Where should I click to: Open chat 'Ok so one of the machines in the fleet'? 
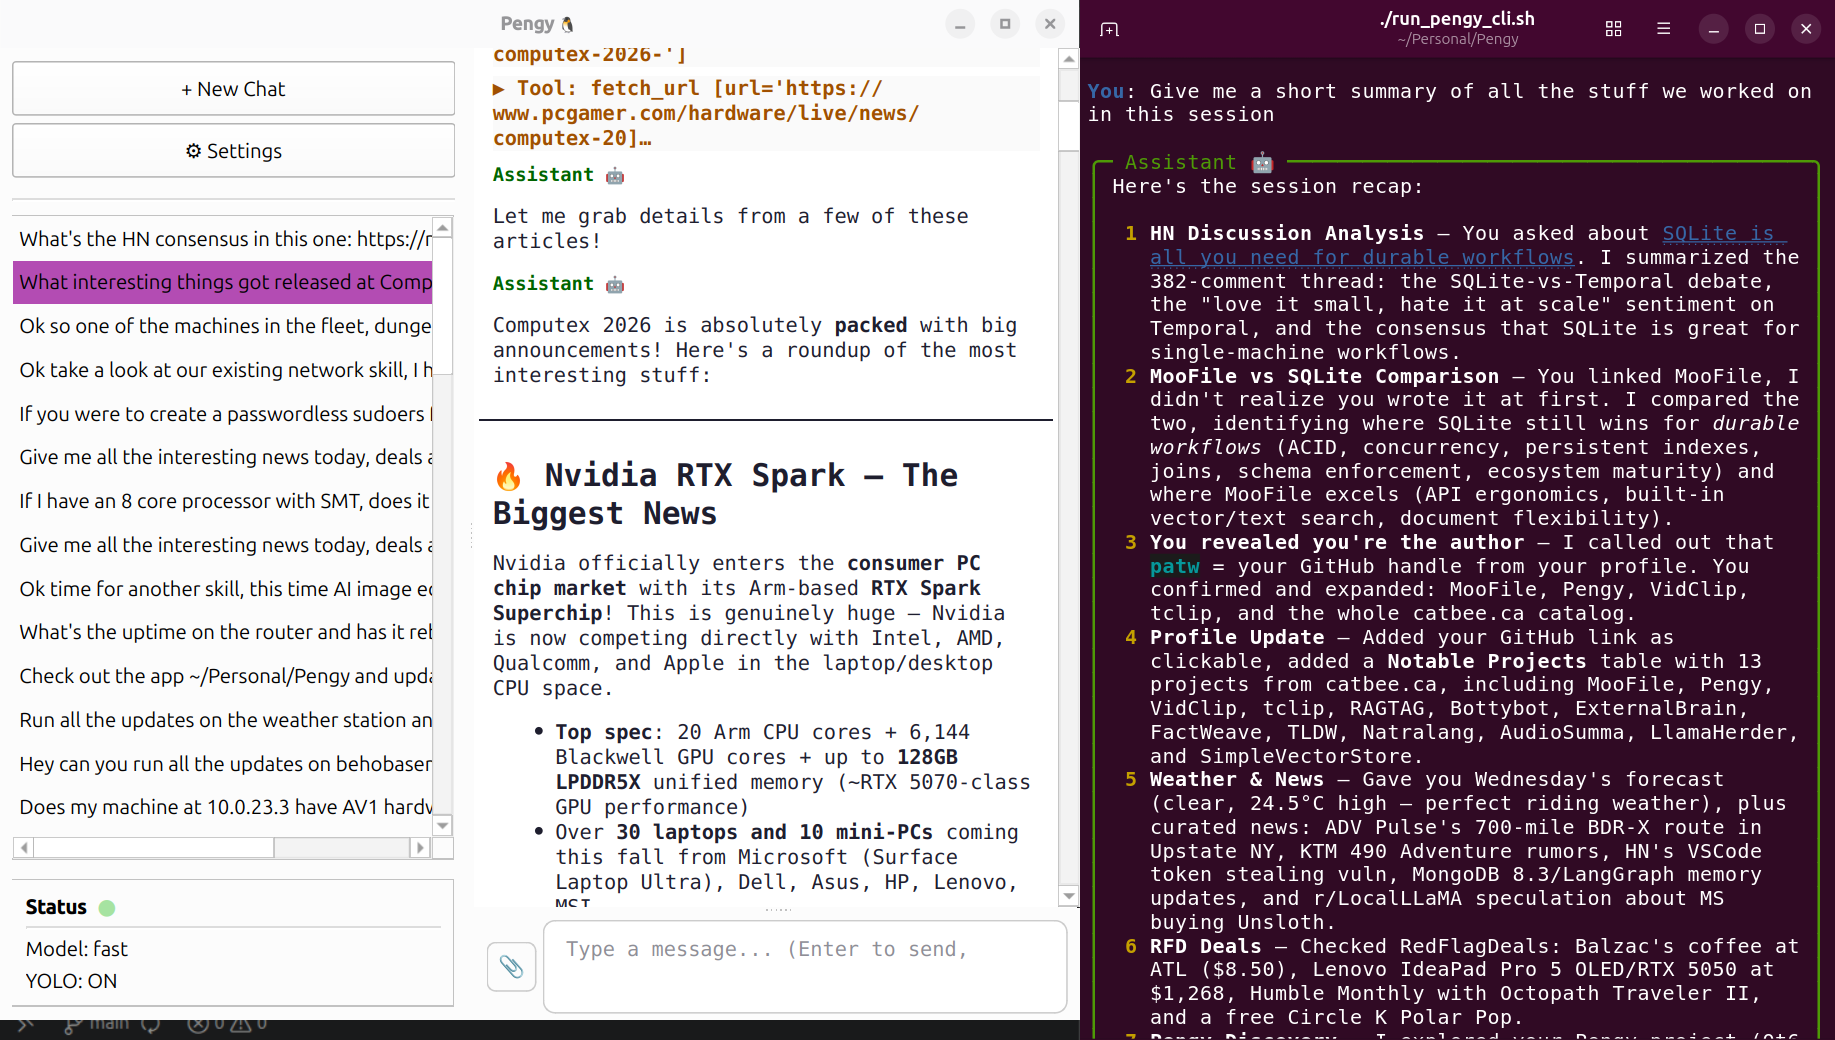tap(223, 326)
